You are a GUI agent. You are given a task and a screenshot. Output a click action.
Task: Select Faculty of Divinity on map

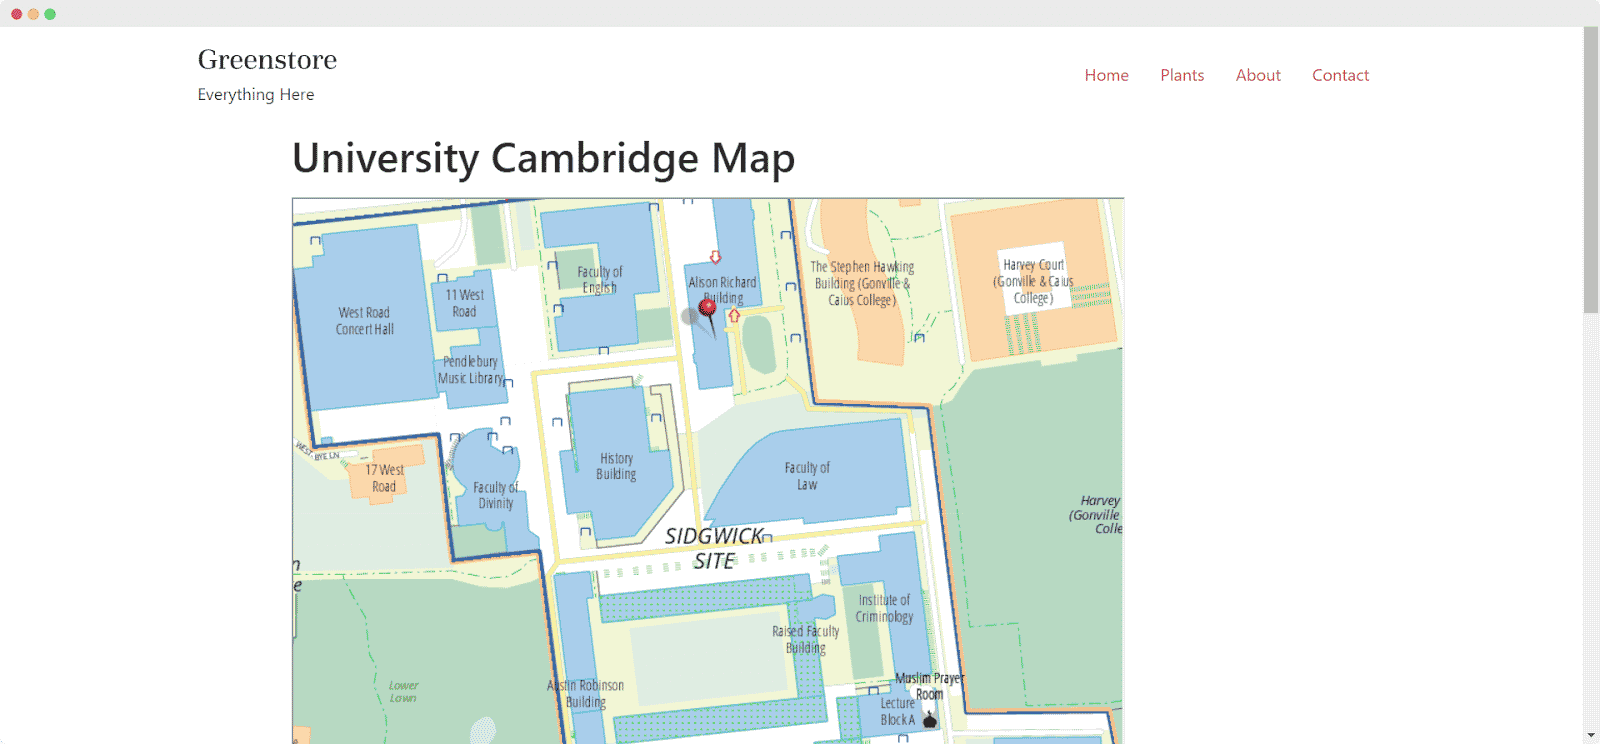495,495
